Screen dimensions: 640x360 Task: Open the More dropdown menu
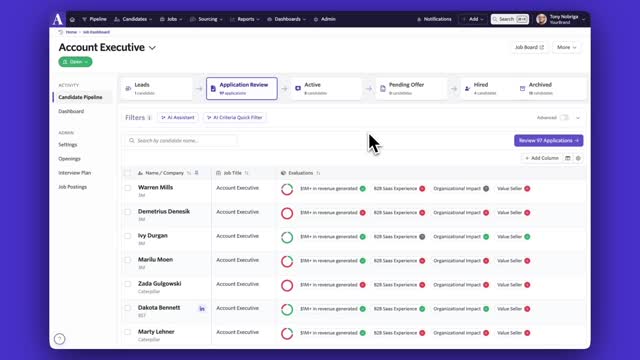[567, 47]
